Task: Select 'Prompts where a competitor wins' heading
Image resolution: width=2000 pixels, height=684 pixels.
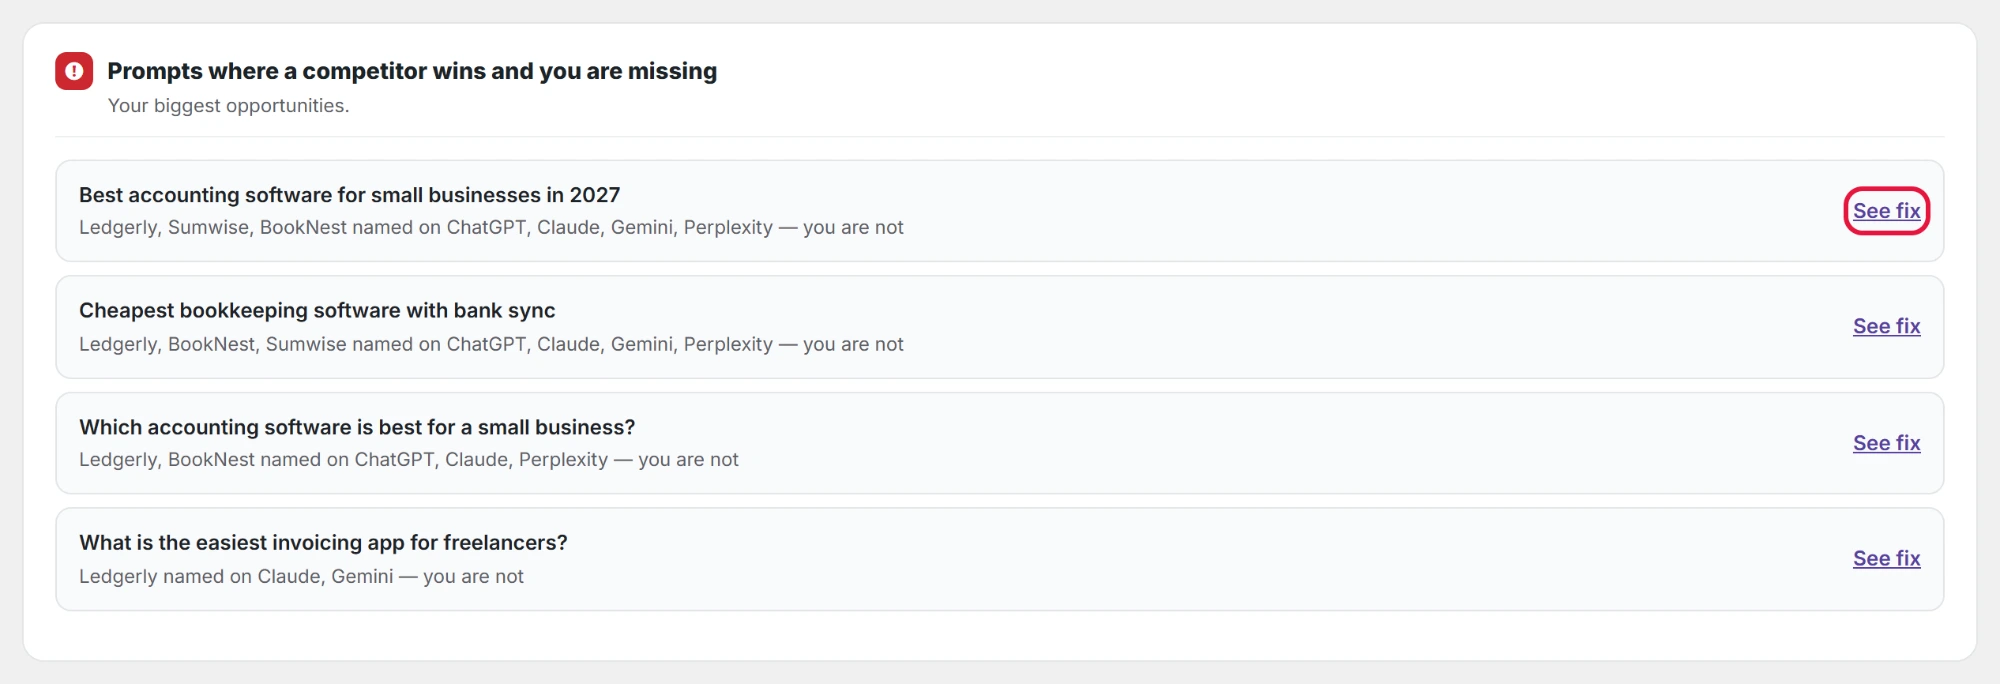Action: [412, 71]
